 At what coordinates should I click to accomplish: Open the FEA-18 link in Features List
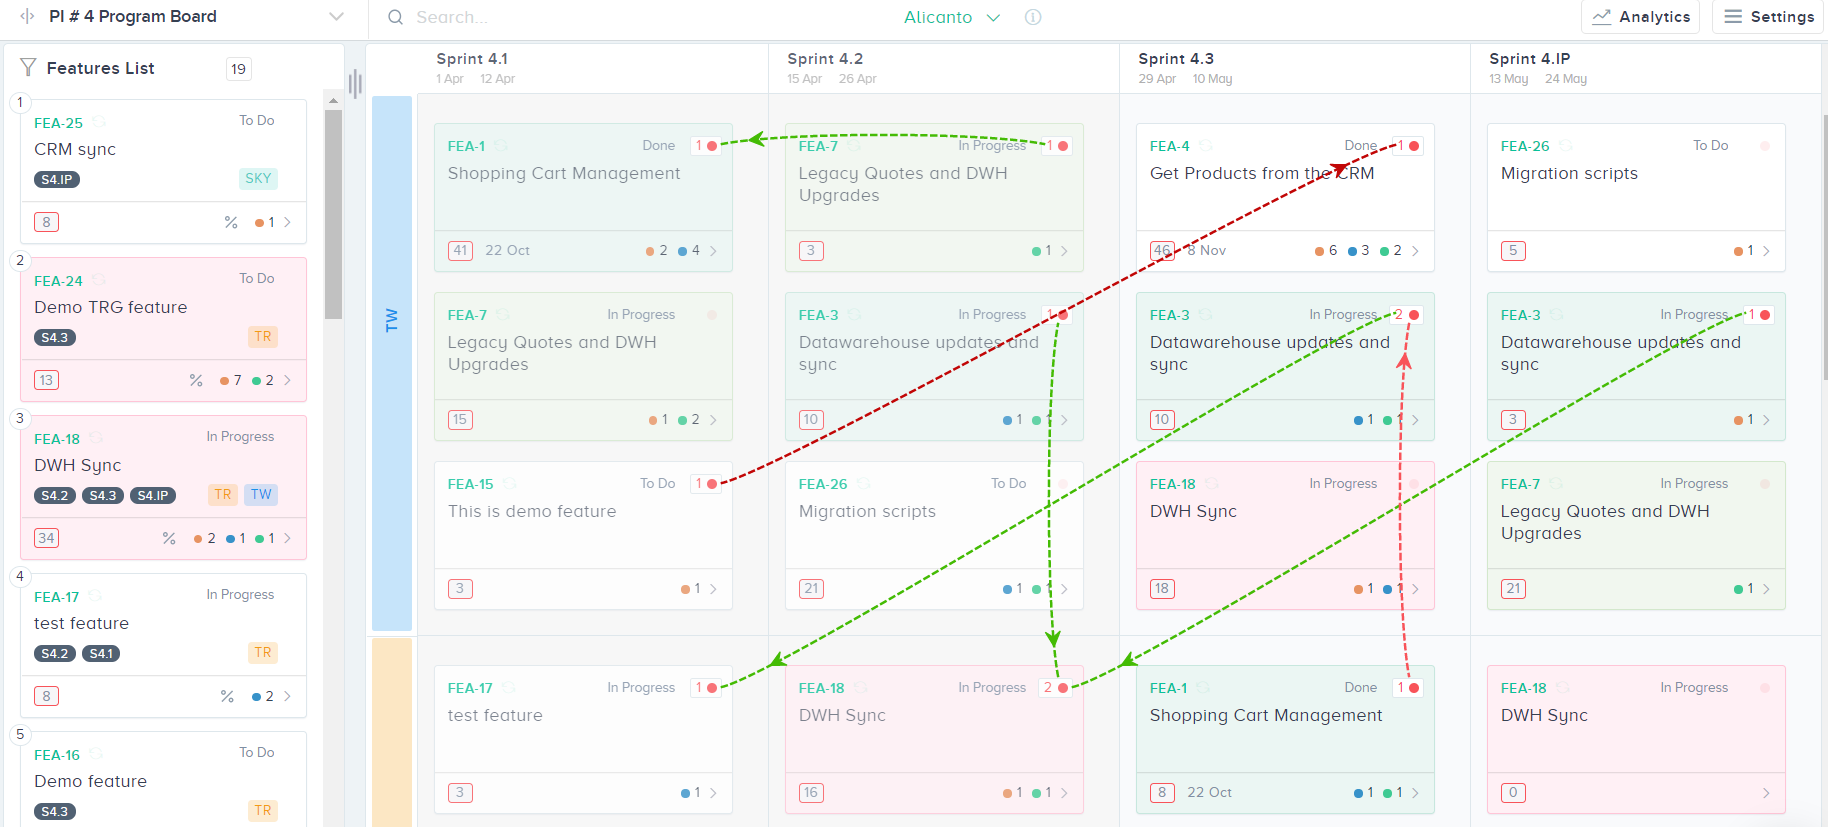tap(57, 439)
